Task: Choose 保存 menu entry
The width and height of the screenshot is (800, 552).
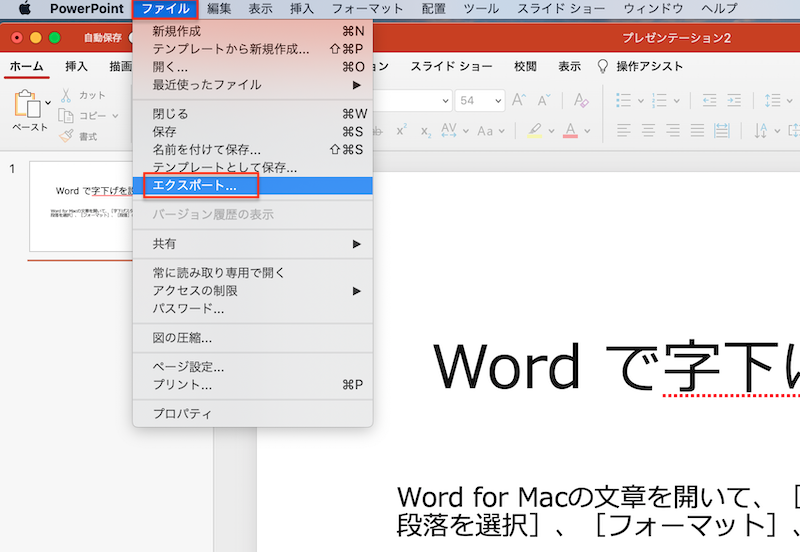Action: 253,132
